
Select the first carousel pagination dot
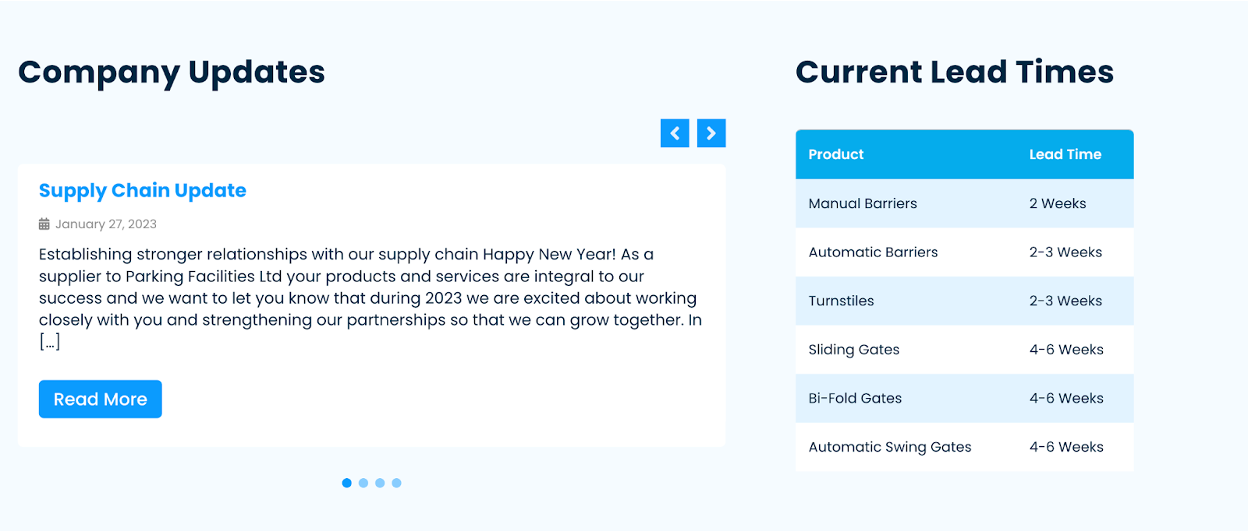pos(347,483)
